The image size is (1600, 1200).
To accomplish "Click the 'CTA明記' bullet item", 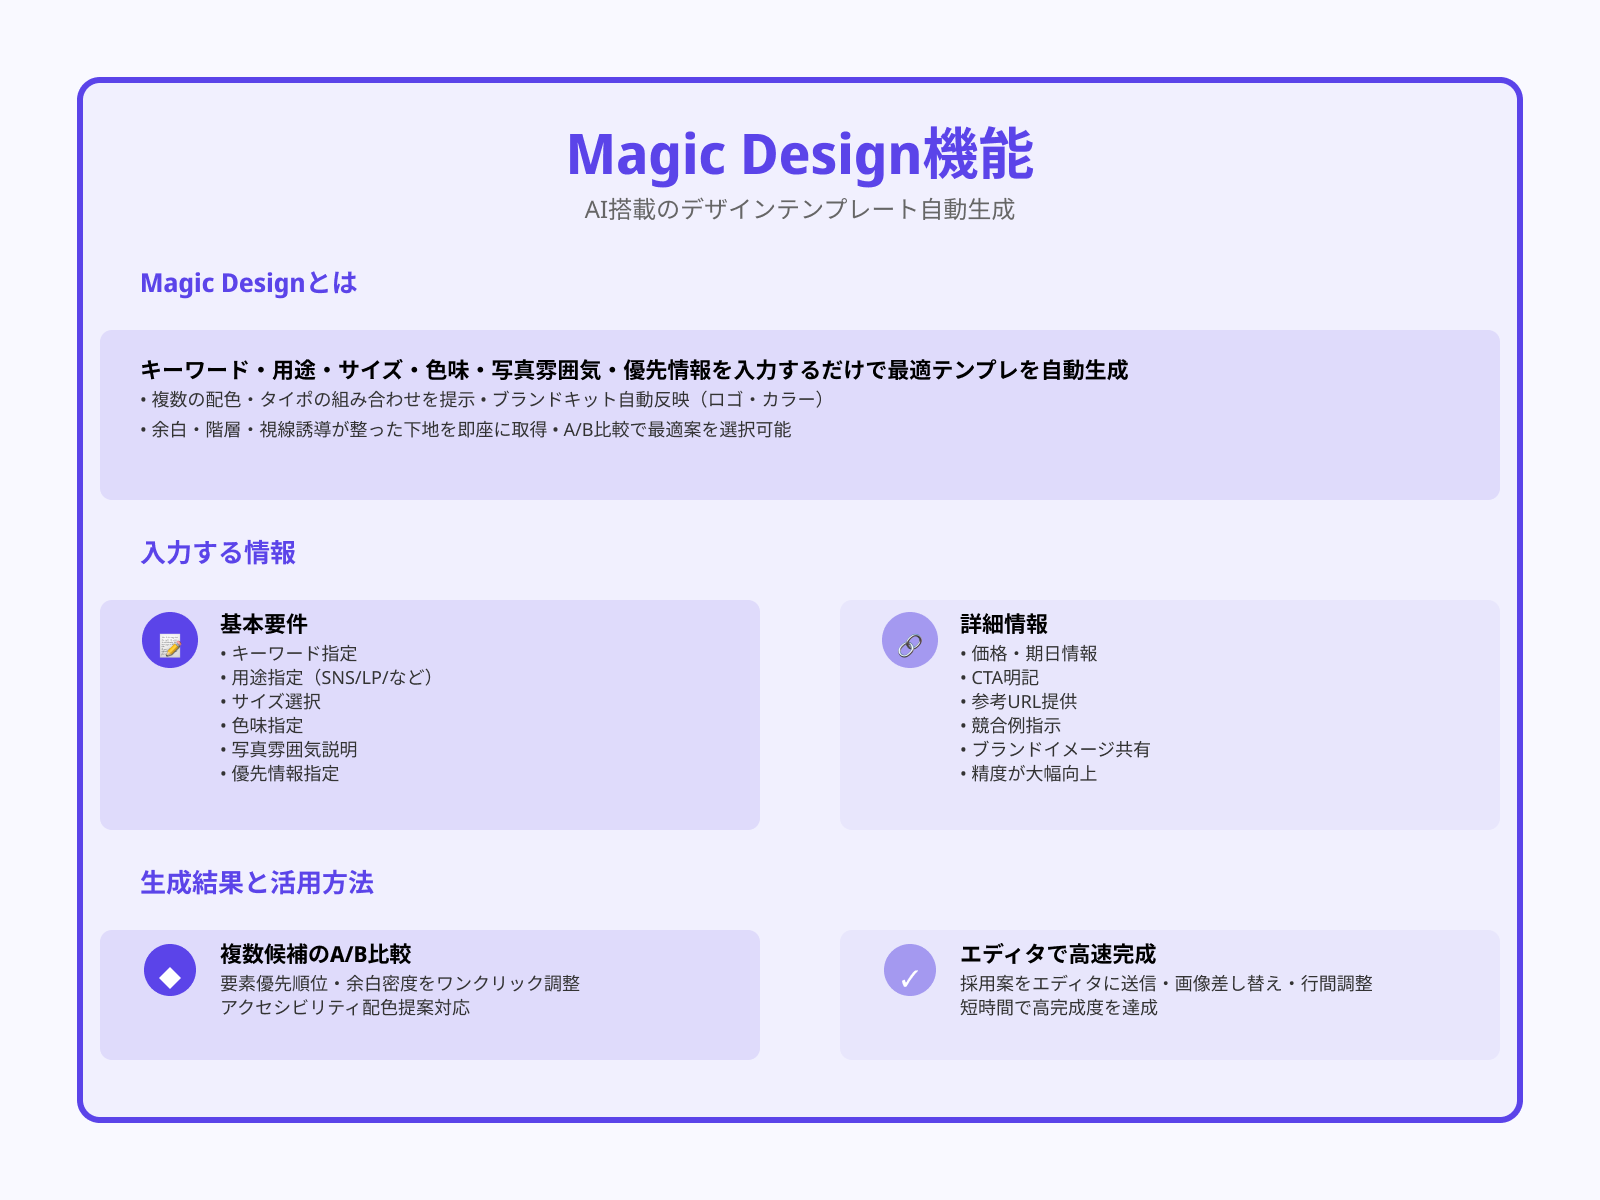I will (1005, 677).
